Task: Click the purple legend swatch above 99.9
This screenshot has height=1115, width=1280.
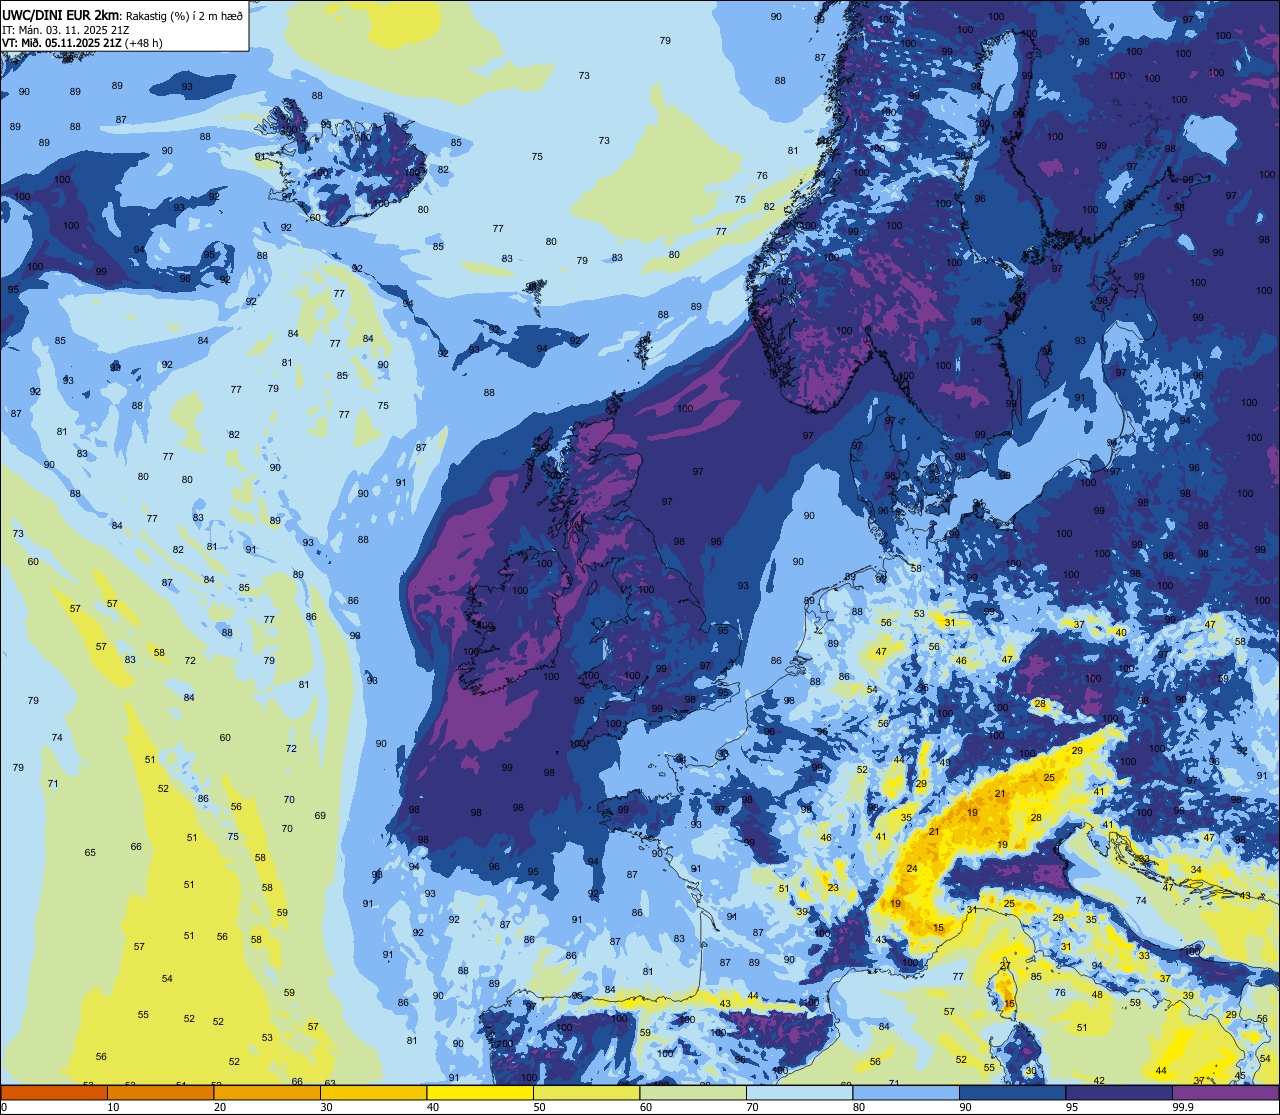Action: [1225, 1092]
